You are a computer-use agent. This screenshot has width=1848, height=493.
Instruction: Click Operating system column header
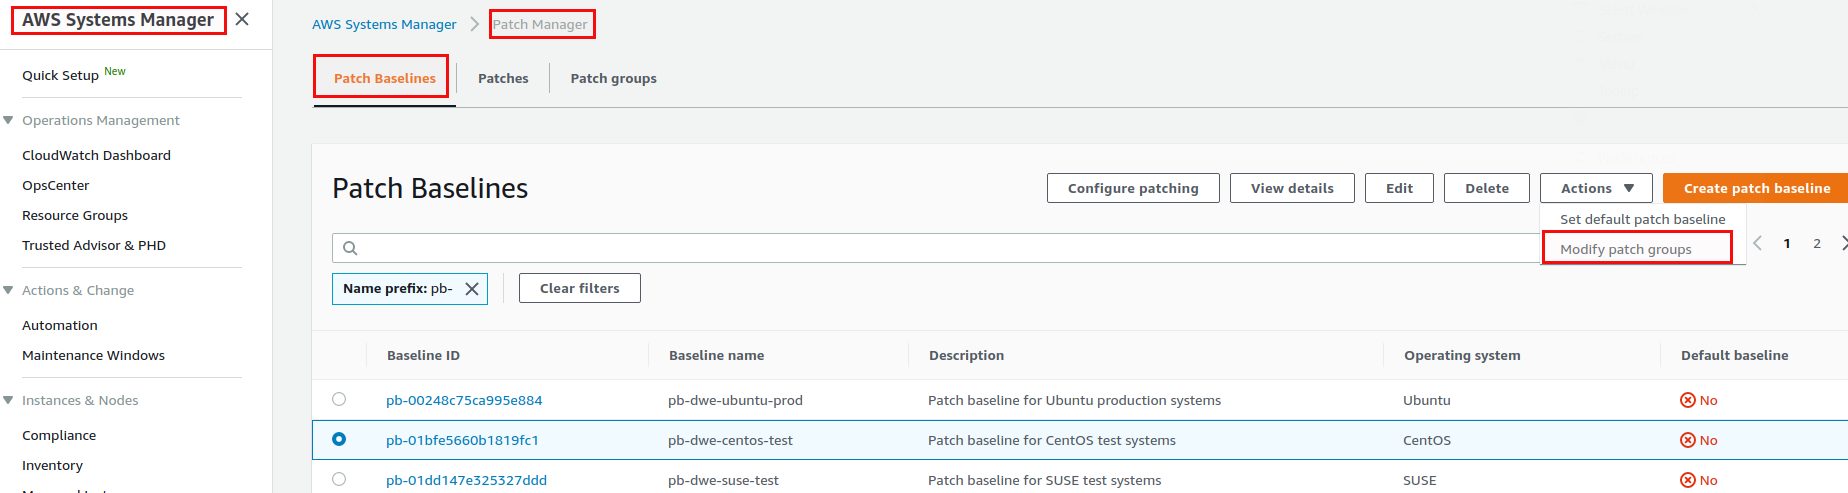pyautogui.click(x=1462, y=355)
